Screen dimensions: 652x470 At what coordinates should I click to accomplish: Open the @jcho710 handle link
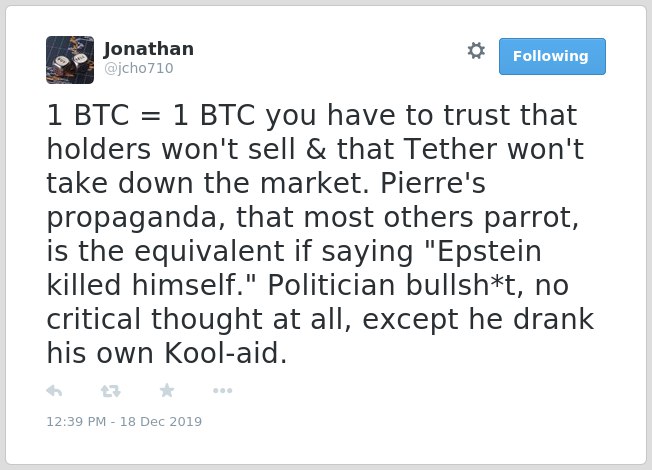[x=138, y=68]
